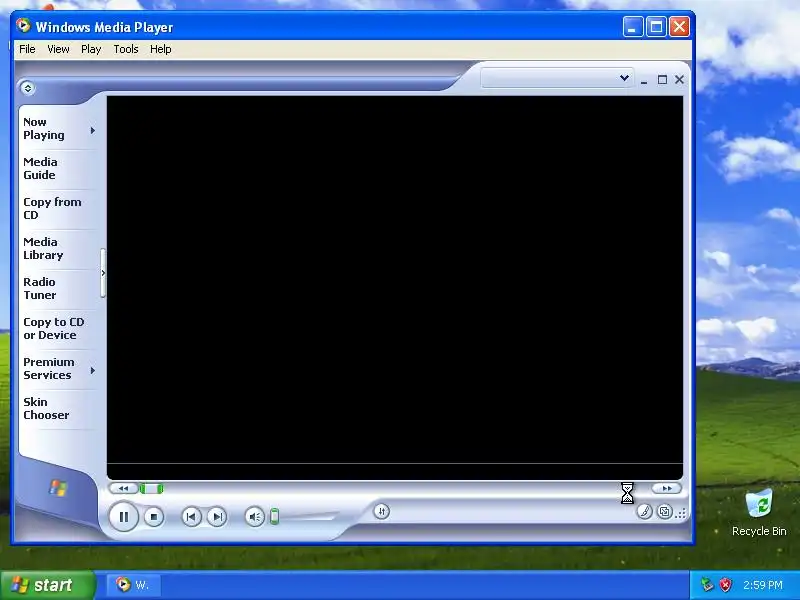Open the File menu
This screenshot has width=800, height=600.
[x=27, y=49]
